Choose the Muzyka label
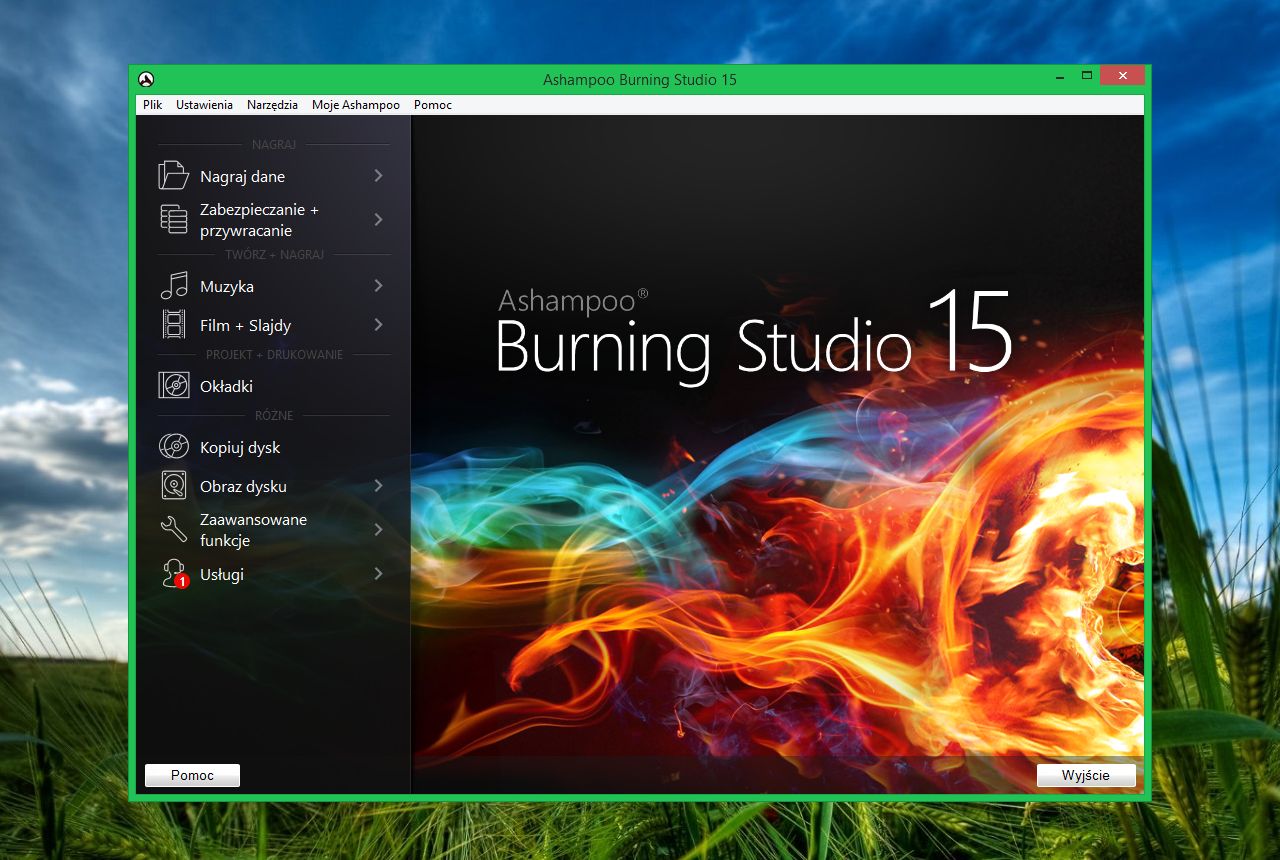 click(227, 287)
